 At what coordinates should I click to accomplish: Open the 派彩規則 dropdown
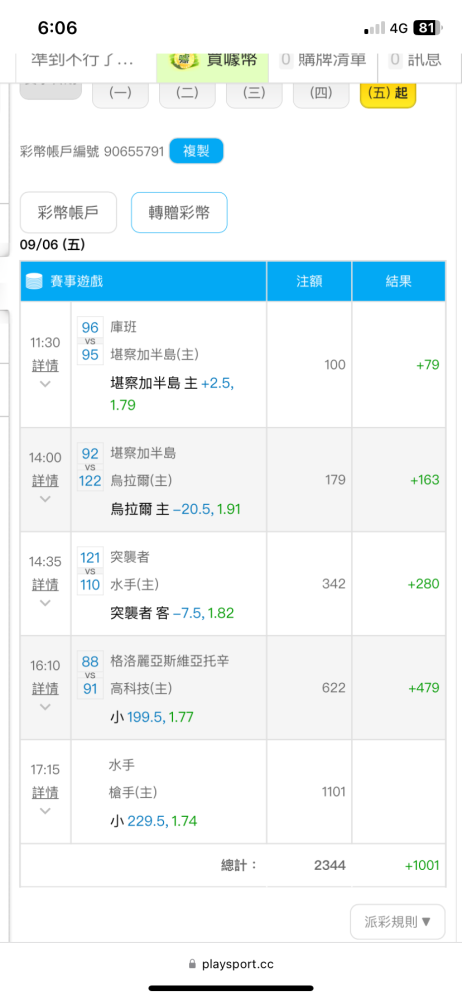click(x=398, y=922)
